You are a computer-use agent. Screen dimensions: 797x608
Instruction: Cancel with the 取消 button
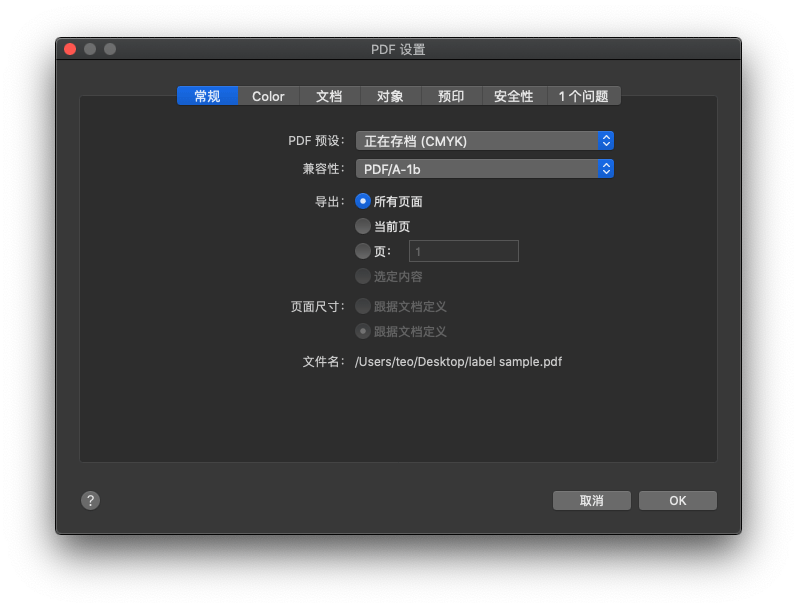click(592, 501)
